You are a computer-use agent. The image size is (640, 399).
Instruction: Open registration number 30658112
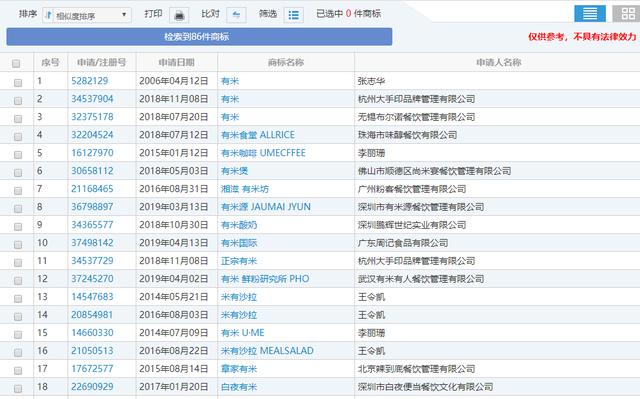pyautogui.click(x=92, y=171)
